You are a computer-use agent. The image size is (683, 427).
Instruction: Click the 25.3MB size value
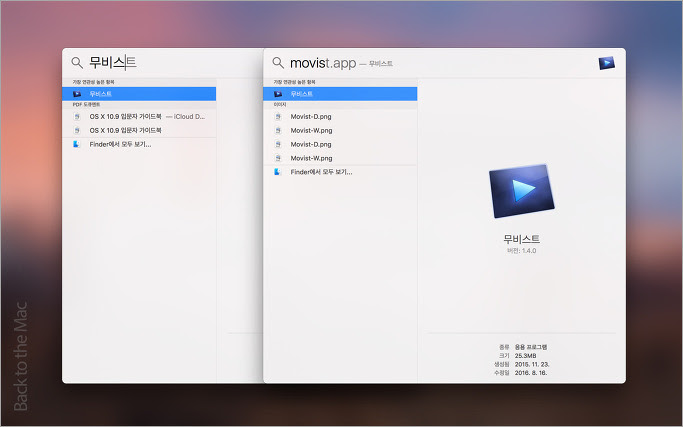[x=525, y=356]
